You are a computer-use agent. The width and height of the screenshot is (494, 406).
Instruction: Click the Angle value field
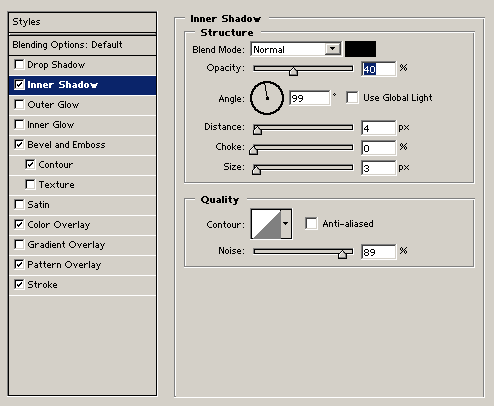click(310, 98)
